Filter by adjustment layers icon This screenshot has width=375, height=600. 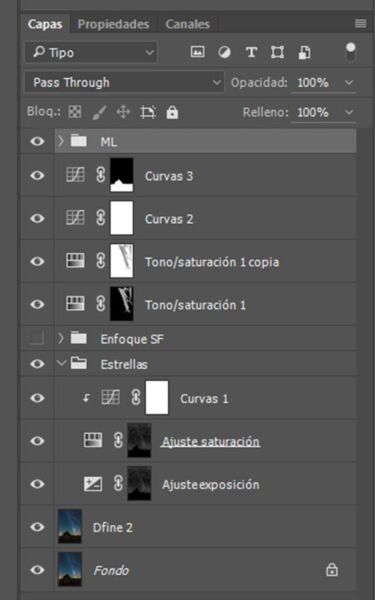[x=224, y=52]
